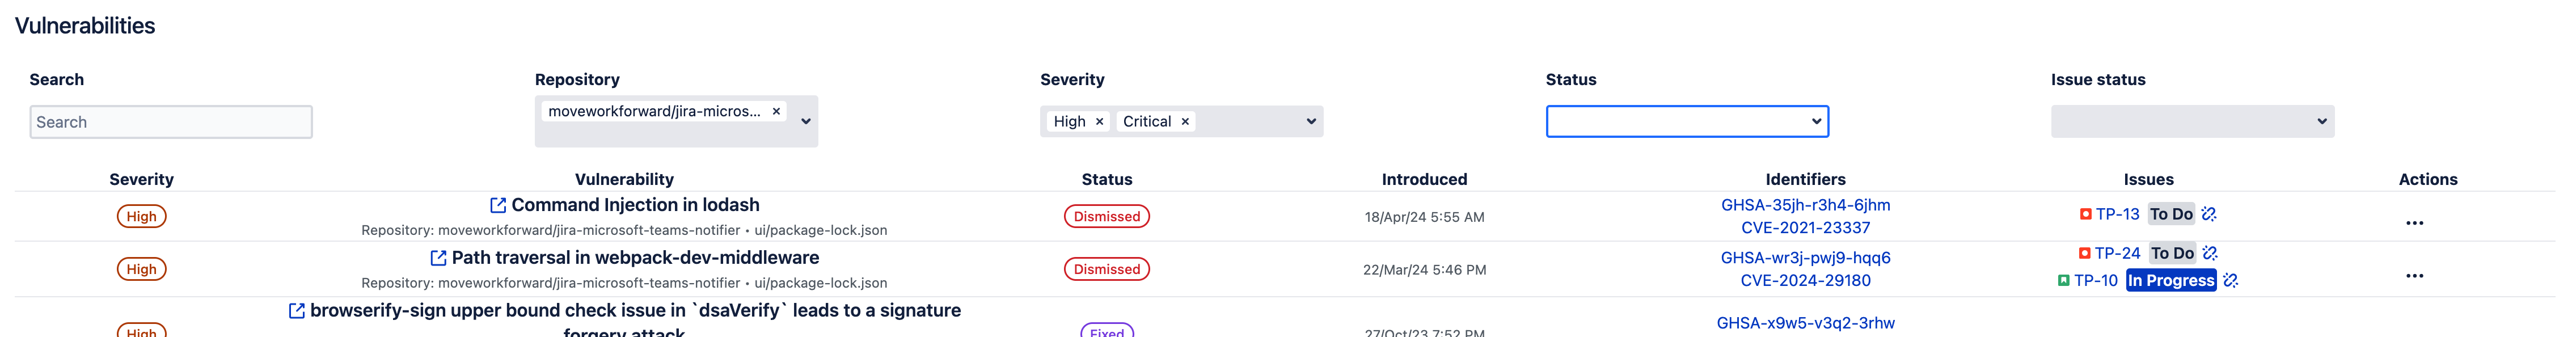Remove the Critical severity filter tag

[x=1185, y=122]
